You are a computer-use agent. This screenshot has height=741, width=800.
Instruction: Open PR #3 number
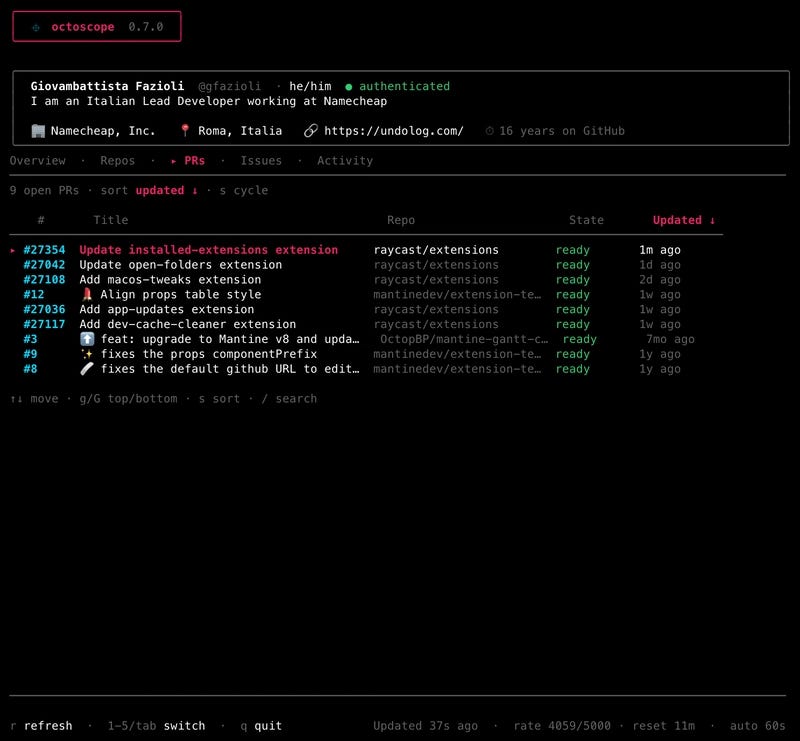click(x=30, y=339)
